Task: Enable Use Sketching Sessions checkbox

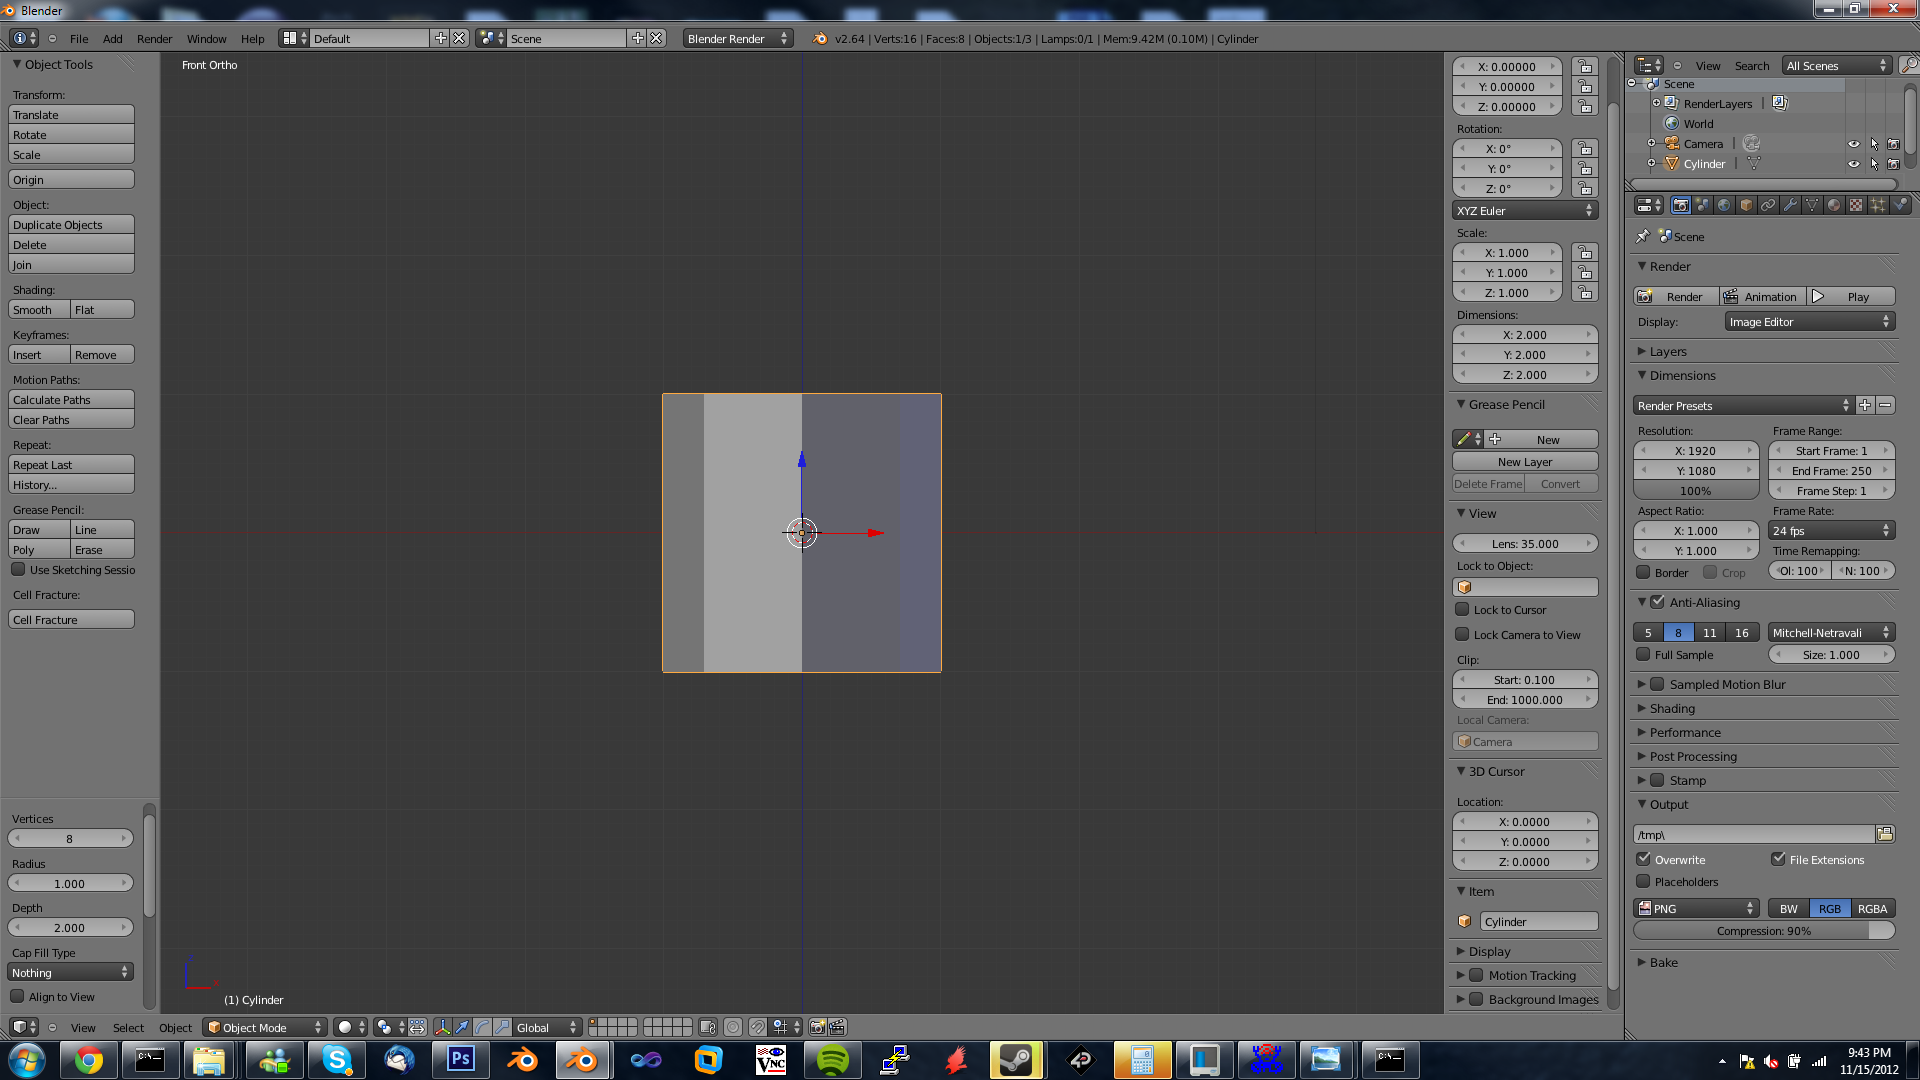Action: click(x=18, y=569)
